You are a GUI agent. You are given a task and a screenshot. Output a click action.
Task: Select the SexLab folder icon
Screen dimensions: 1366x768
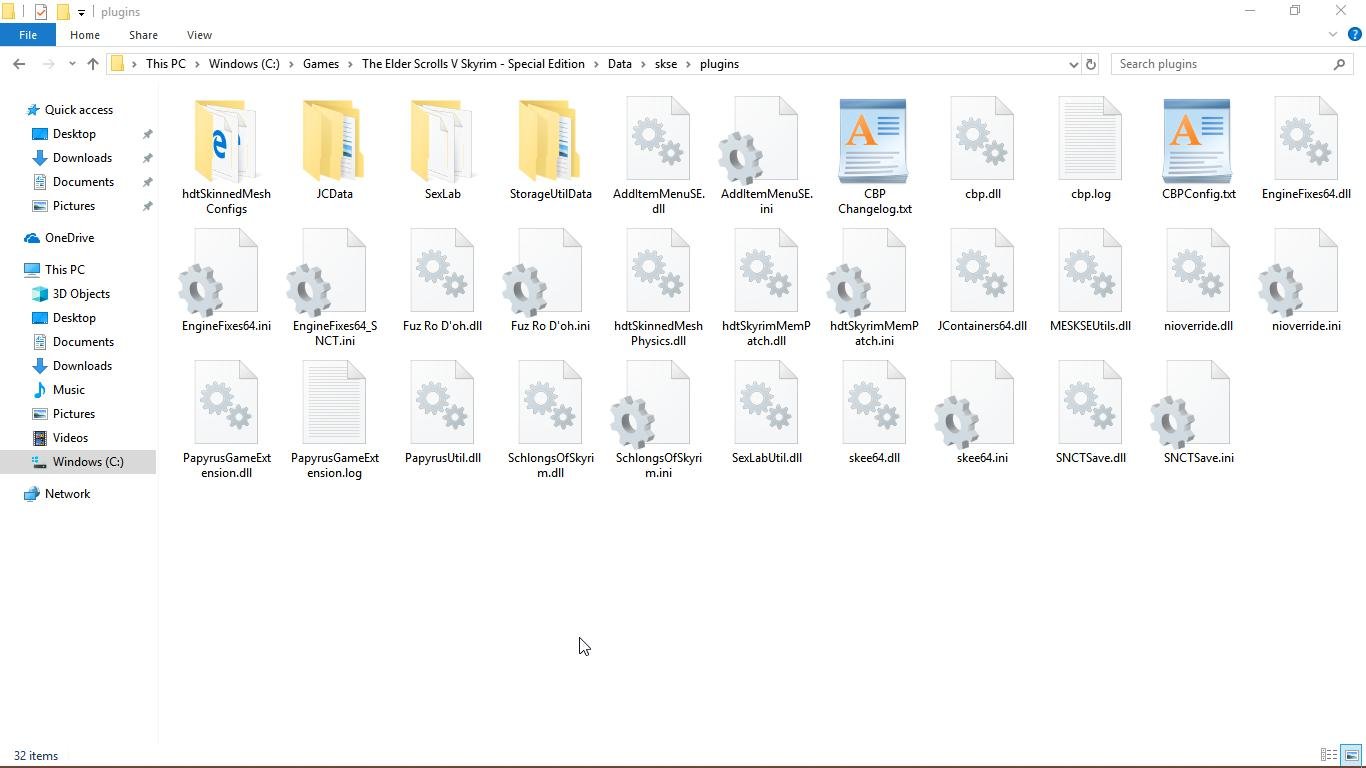(442, 140)
